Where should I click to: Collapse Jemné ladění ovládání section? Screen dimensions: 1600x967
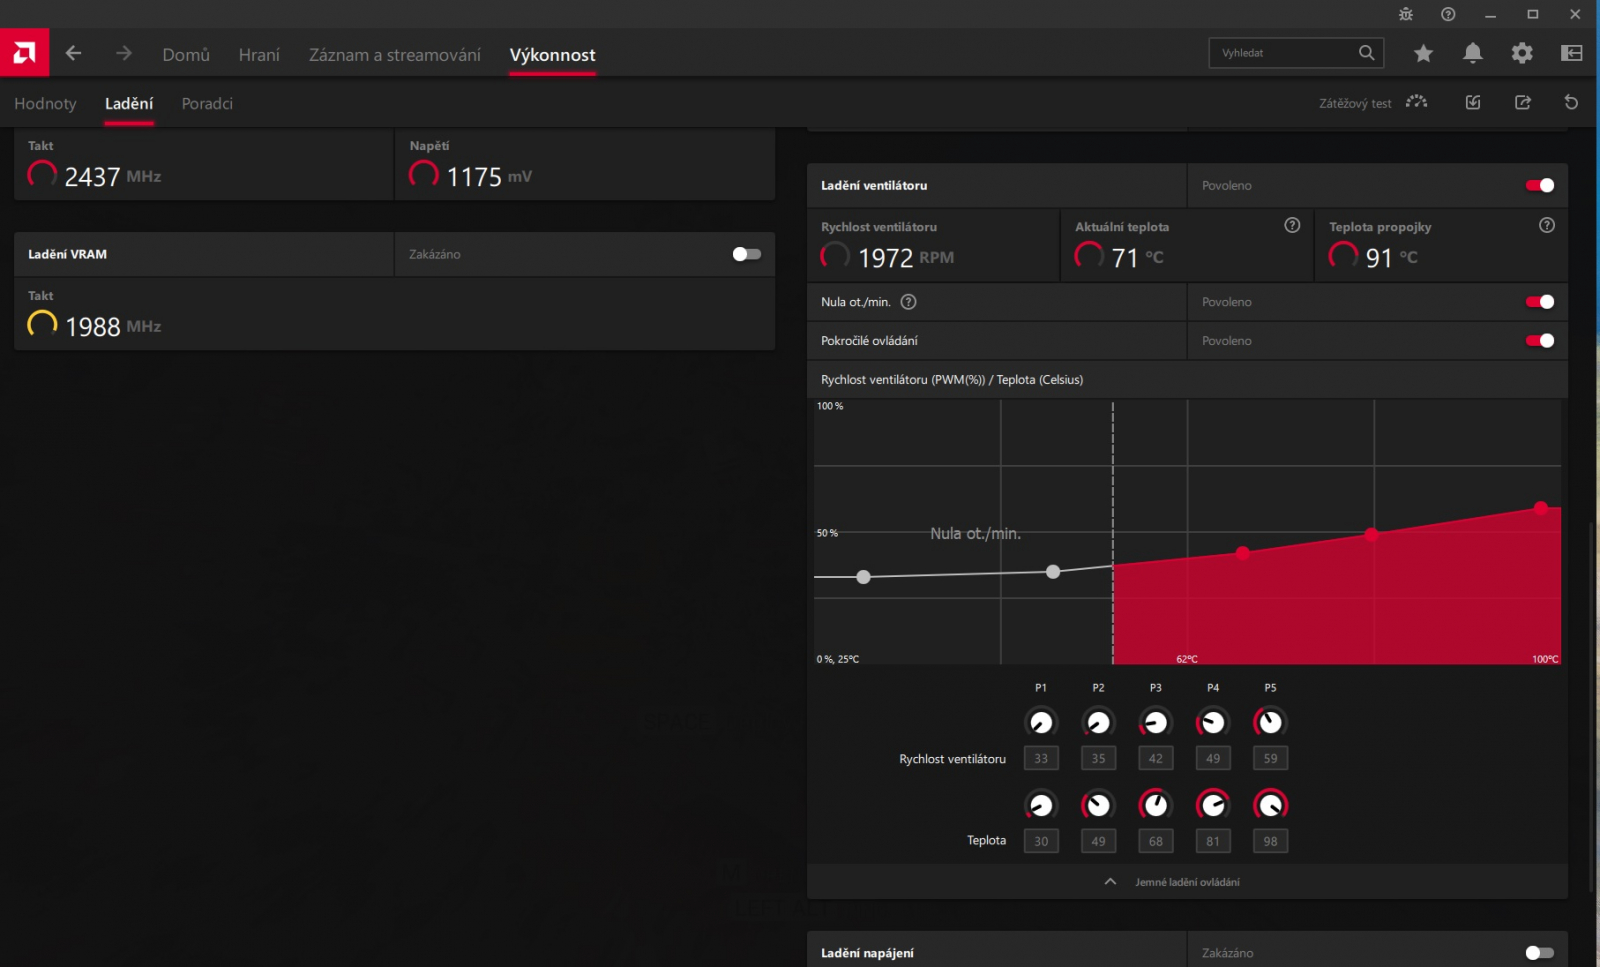click(x=1110, y=882)
